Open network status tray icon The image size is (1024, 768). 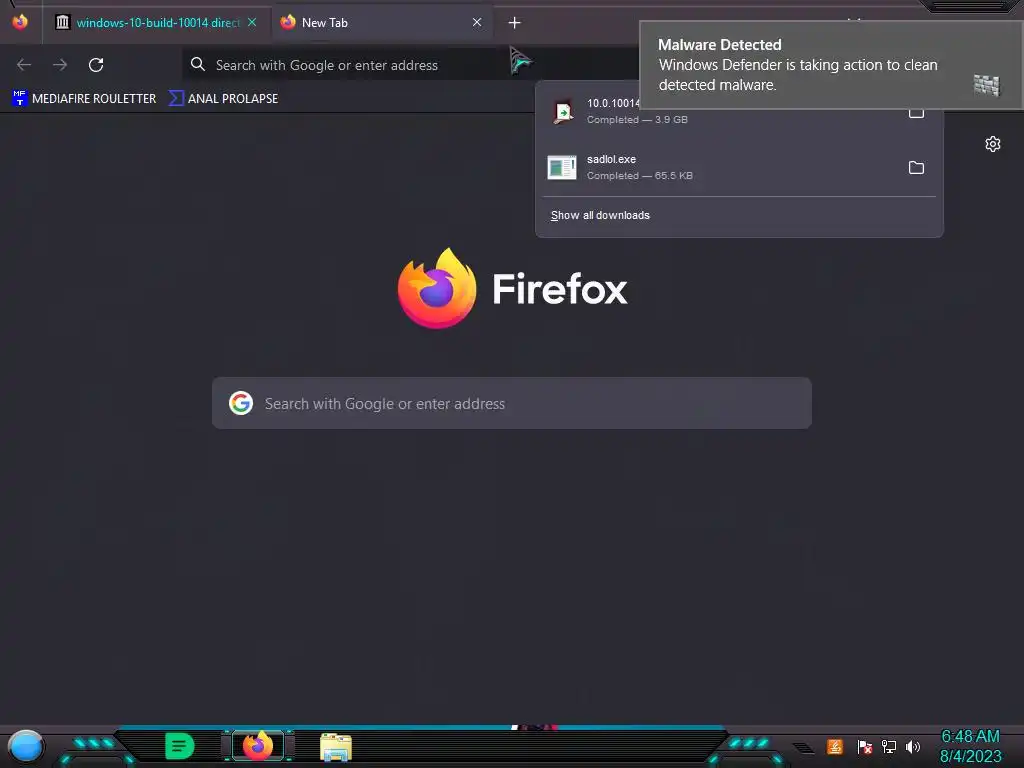[888, 746]
